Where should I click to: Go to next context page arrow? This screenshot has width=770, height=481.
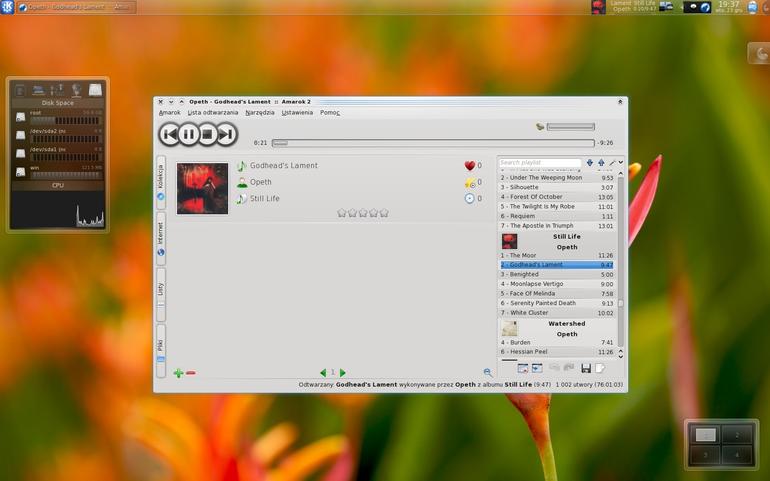tap(342, 373)
